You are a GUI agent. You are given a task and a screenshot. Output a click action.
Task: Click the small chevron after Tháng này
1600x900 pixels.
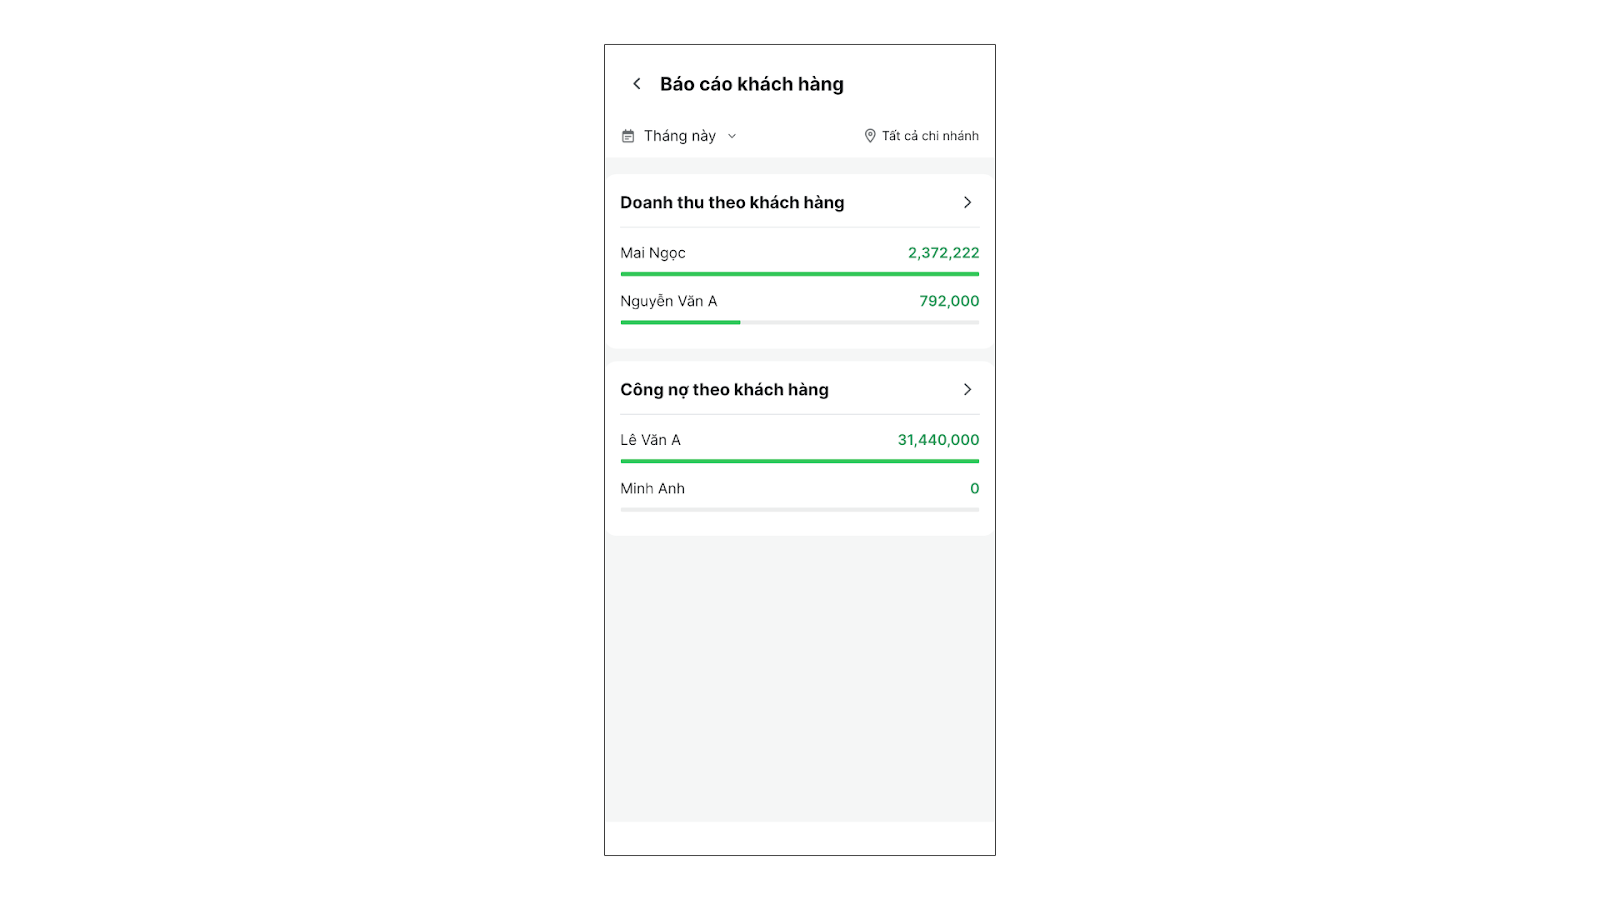click(x=732, y=136)
